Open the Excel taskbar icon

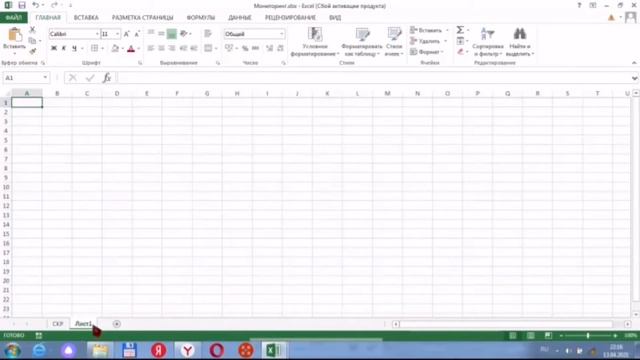click(x=274, y=350)
